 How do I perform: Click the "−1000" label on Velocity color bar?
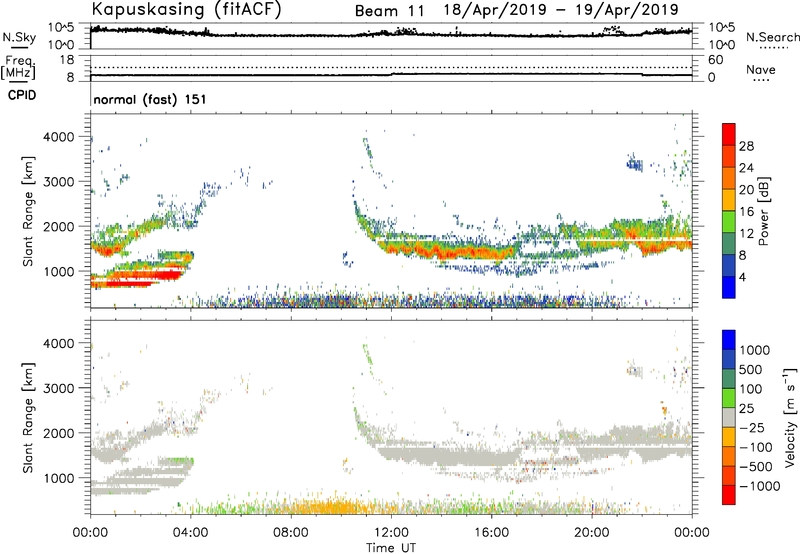[x=760, y=486]
